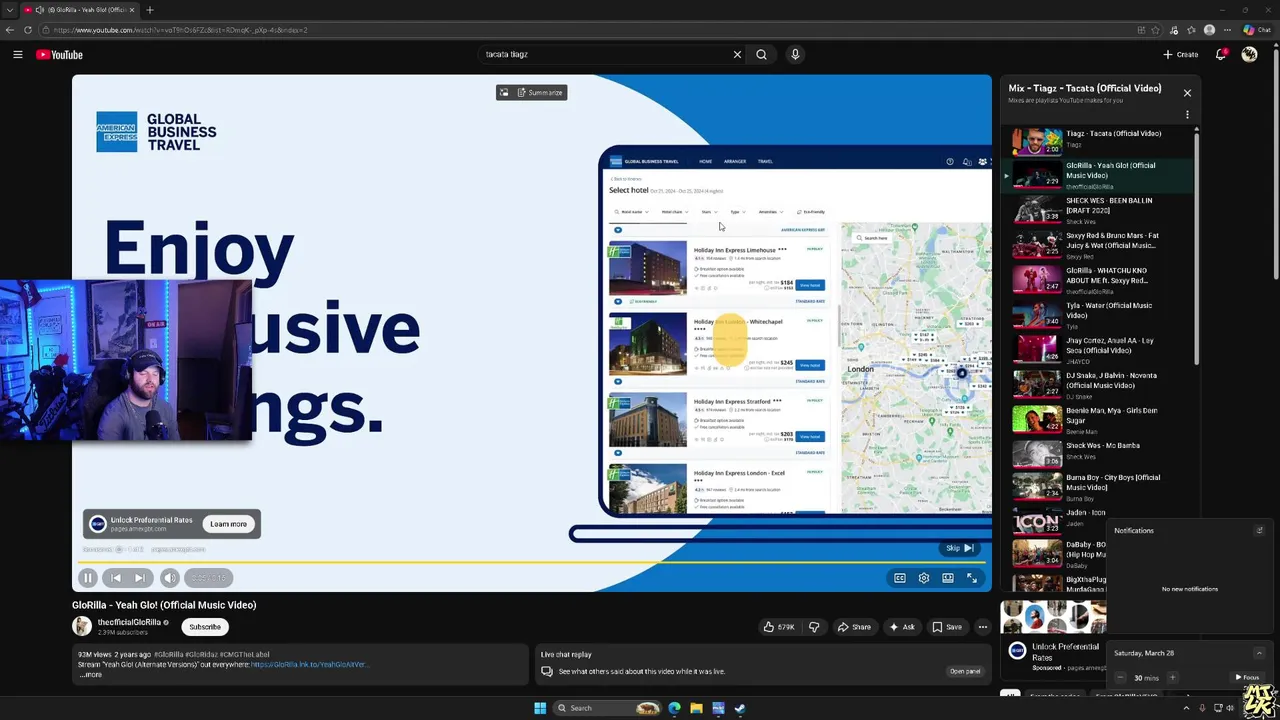
Task: Click the Summarize button over video
Action: point(541,93)
